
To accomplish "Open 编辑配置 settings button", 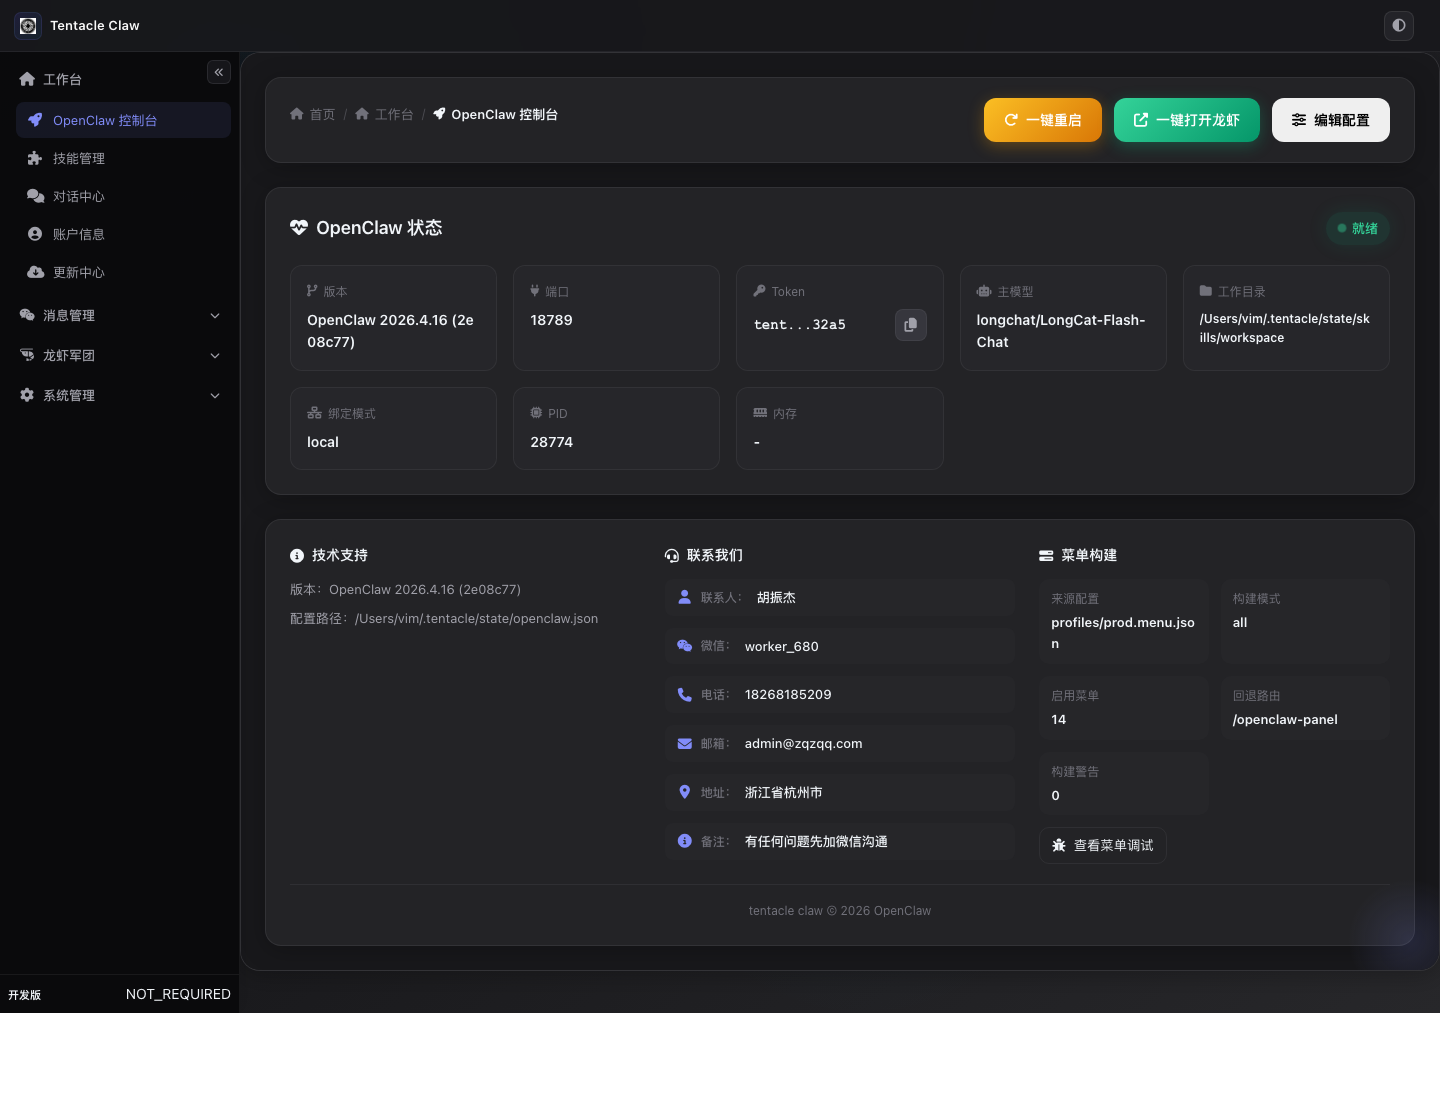I will tap(1331, 120).
